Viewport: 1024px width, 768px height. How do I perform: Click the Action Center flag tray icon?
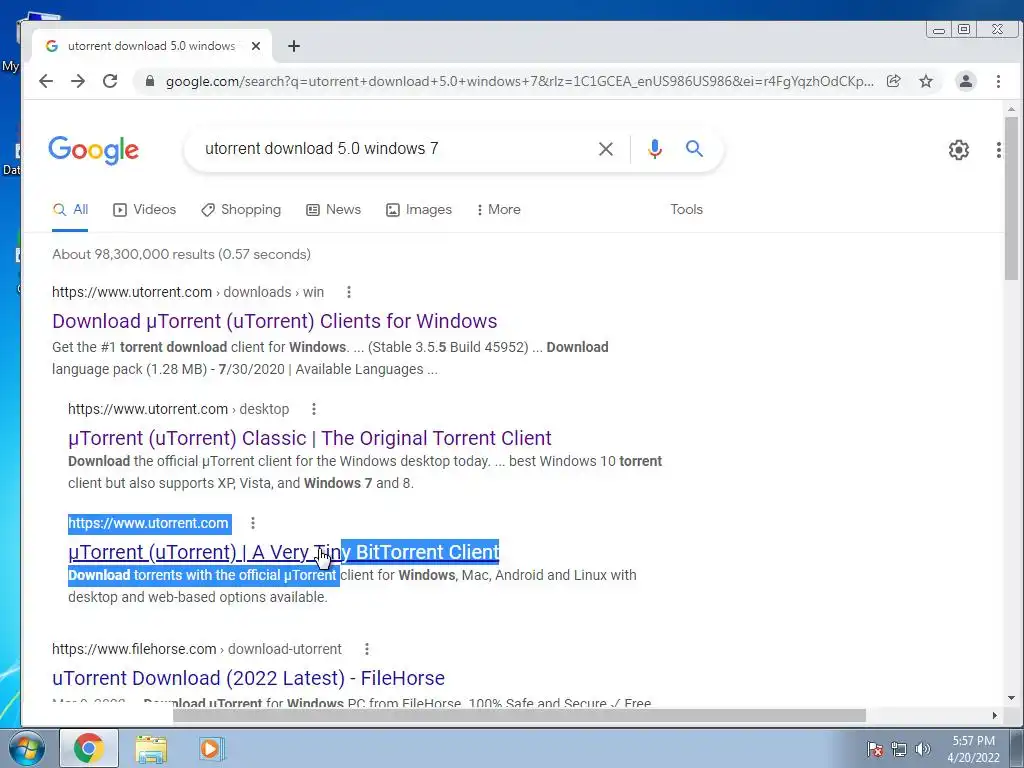875,749
